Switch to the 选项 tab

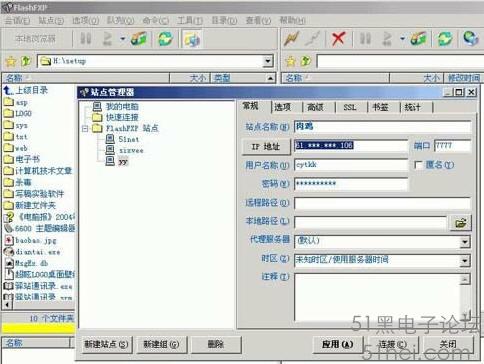click(x=283, y=107)
